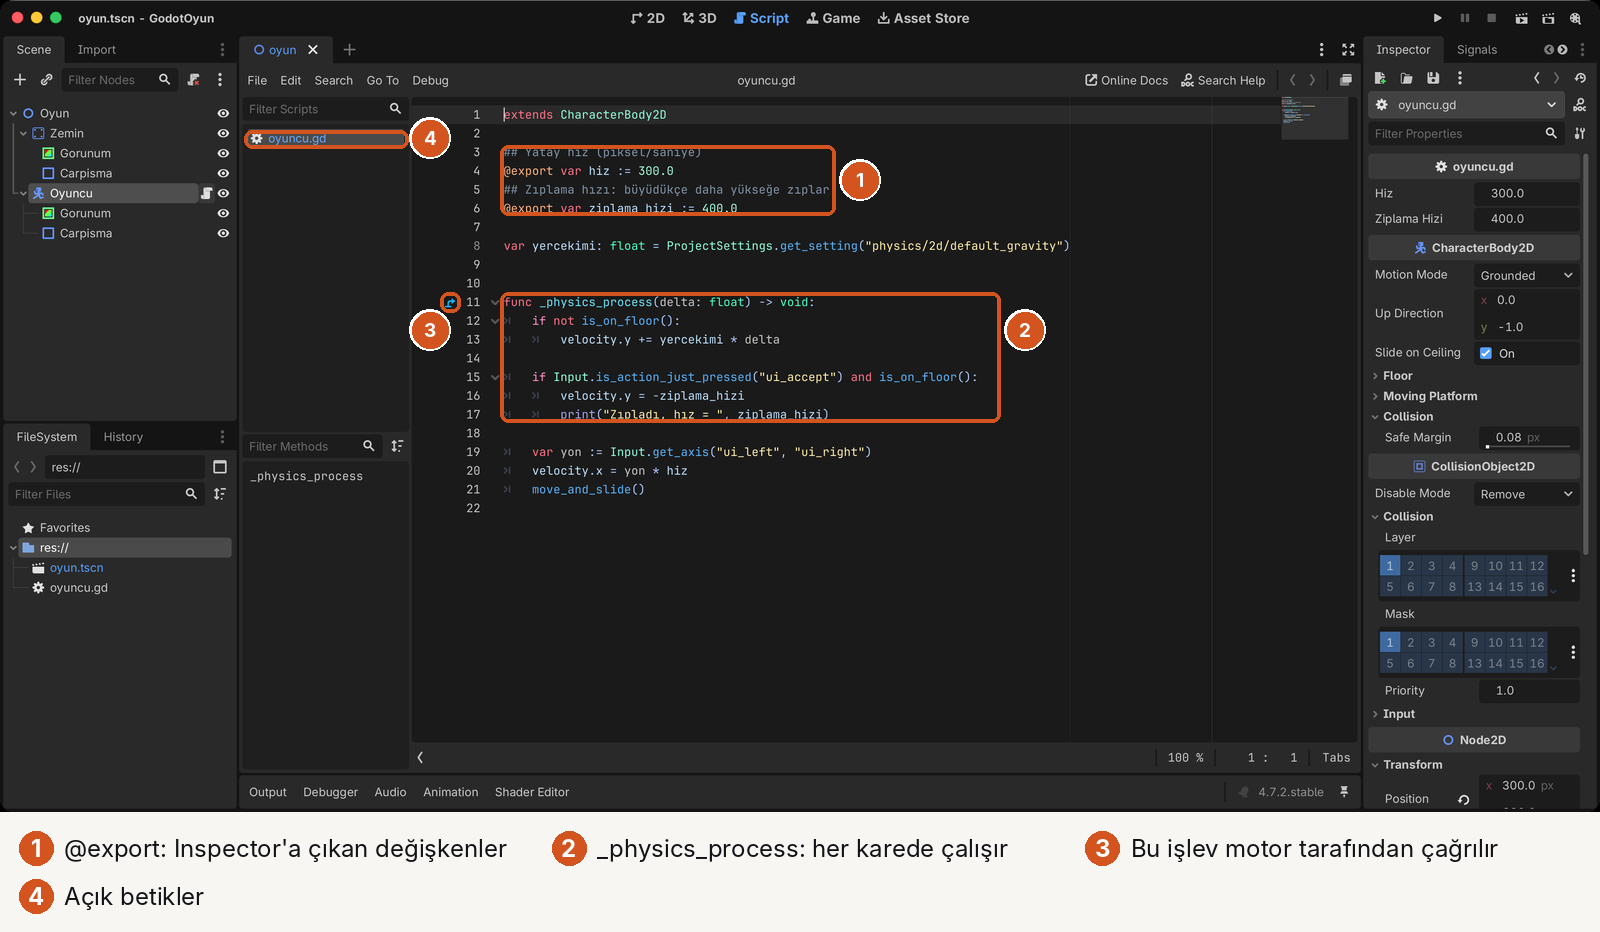Add a new node with plus icon
Screen dimensions: 1600x932
20,80
